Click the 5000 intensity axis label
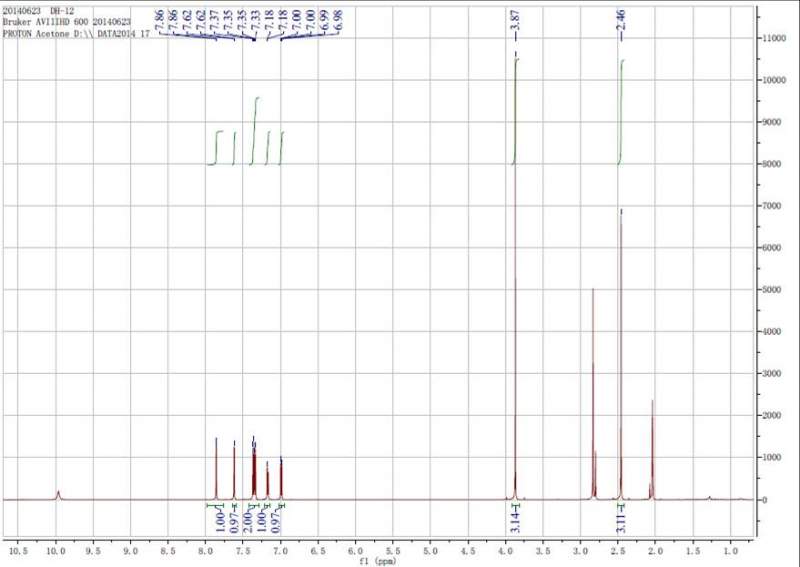Image resolution: width=800 pixels, height=567 pixels. click(x=772, y=289)
